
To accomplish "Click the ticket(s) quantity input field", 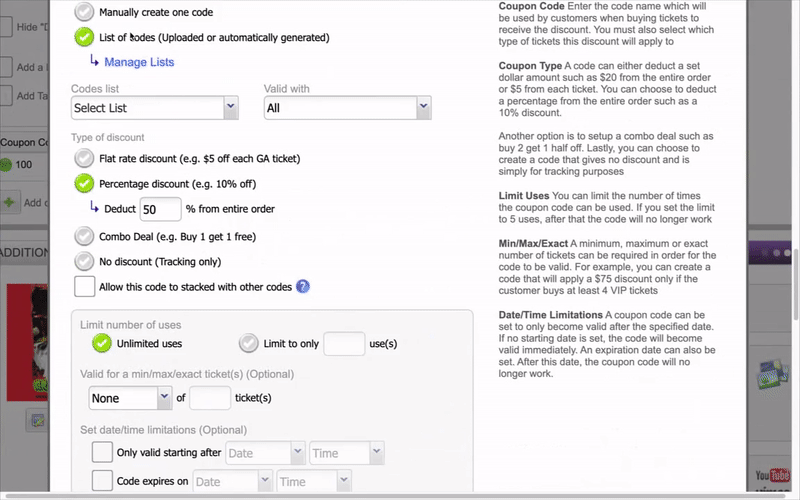I will pyautogui.click(x=210, y=398).
